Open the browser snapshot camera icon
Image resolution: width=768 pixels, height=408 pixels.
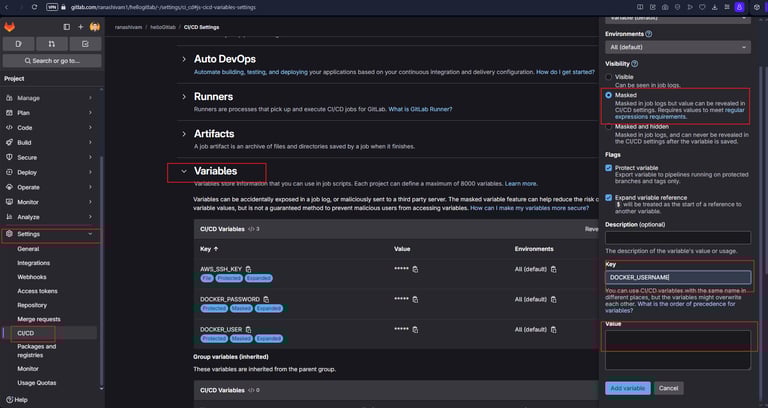(665, 7)
